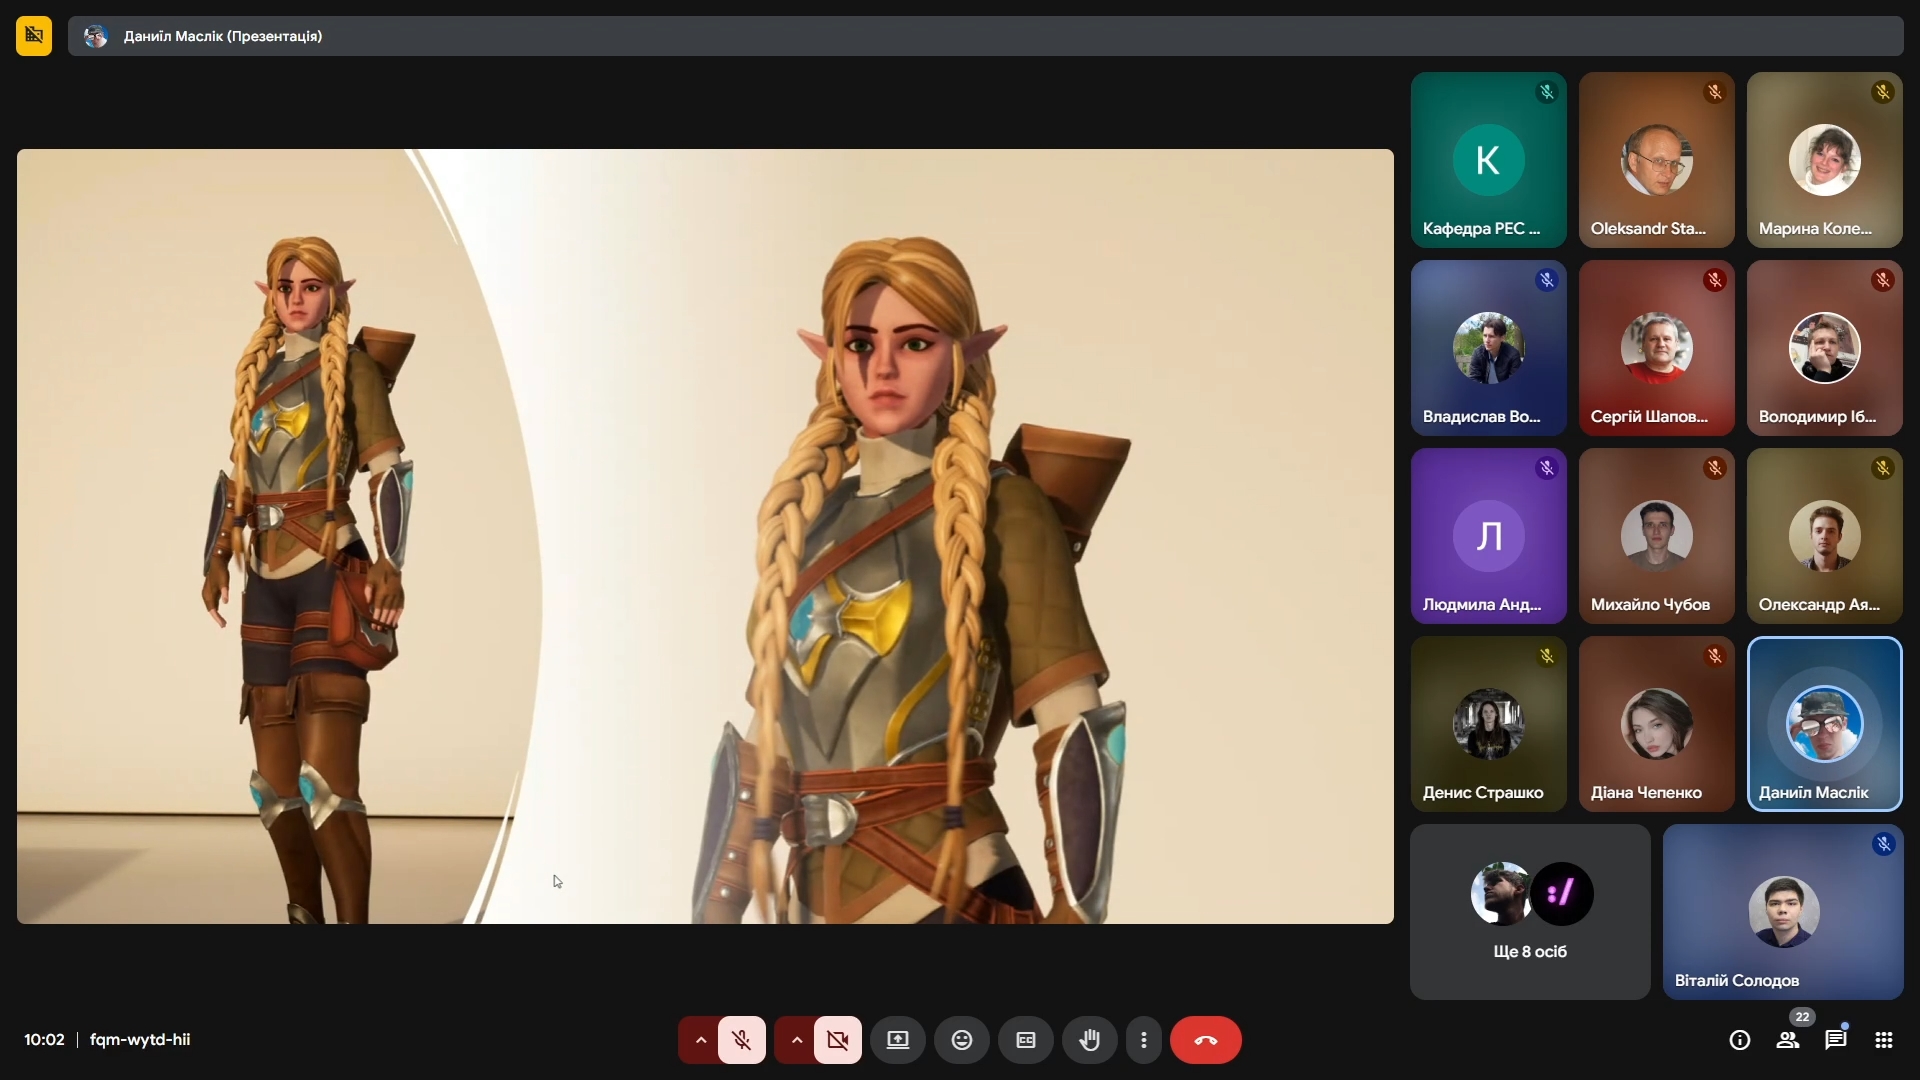Show the participants list people icon
The height and width of the screenshot is (1080, 1920).
(x=1787, y=1040)
